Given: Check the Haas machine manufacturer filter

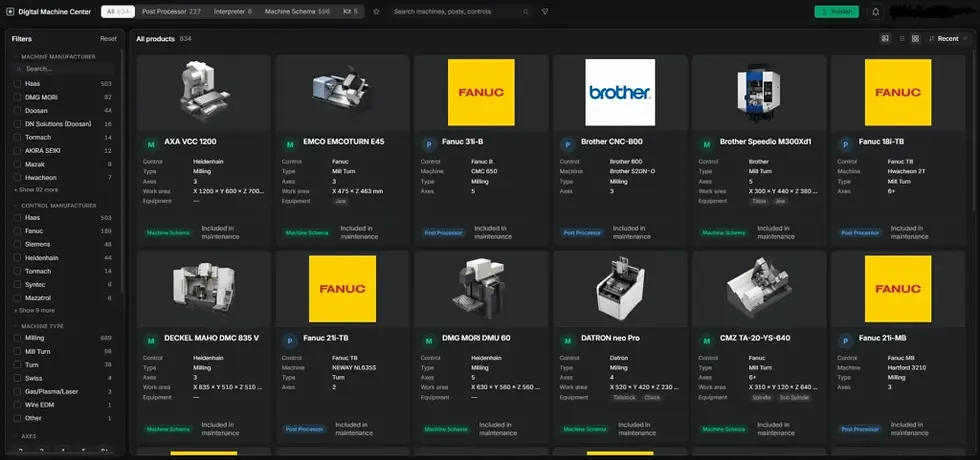Looking at the screenshot, I should point(18,84).
